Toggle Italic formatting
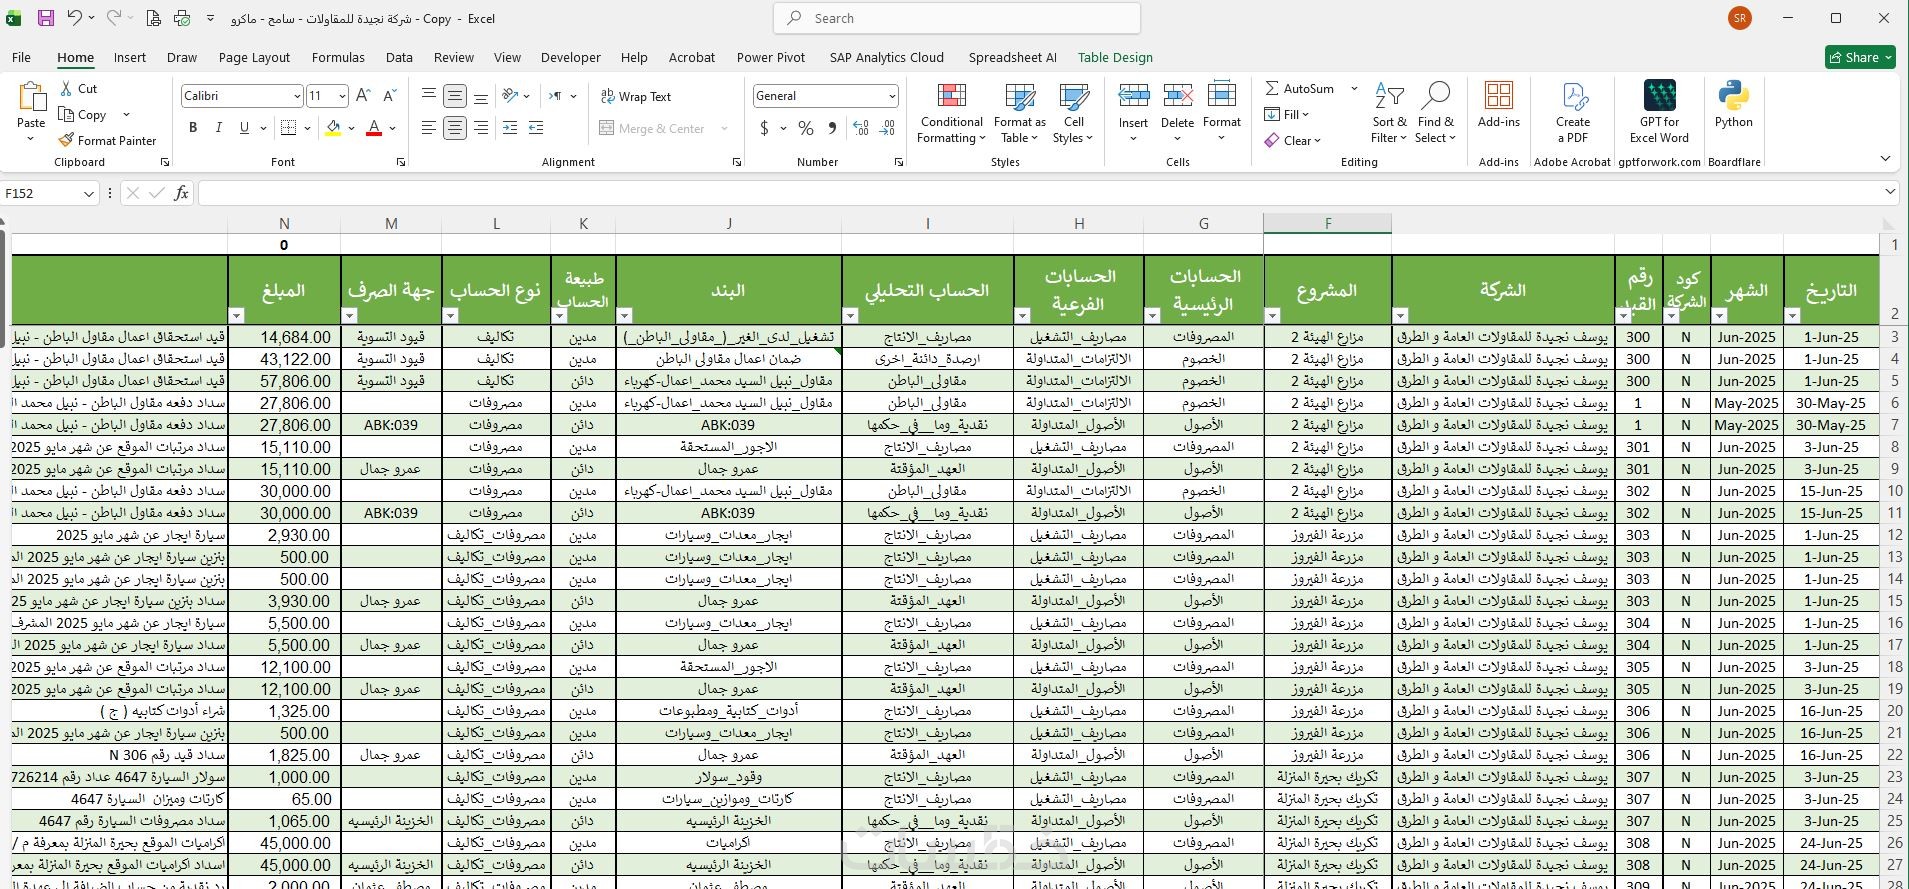This screenshot has height=889, width=1909. pyautogui.click(x=218, y=128)
